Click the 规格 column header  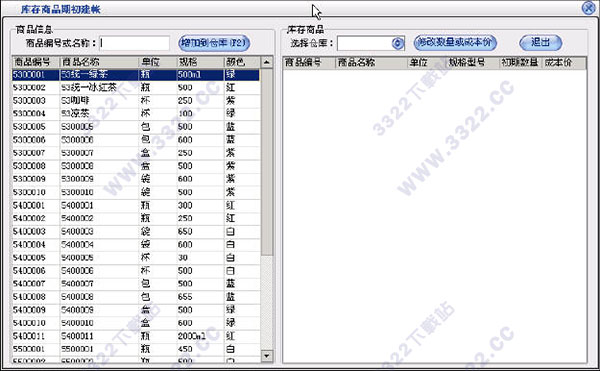200,62
